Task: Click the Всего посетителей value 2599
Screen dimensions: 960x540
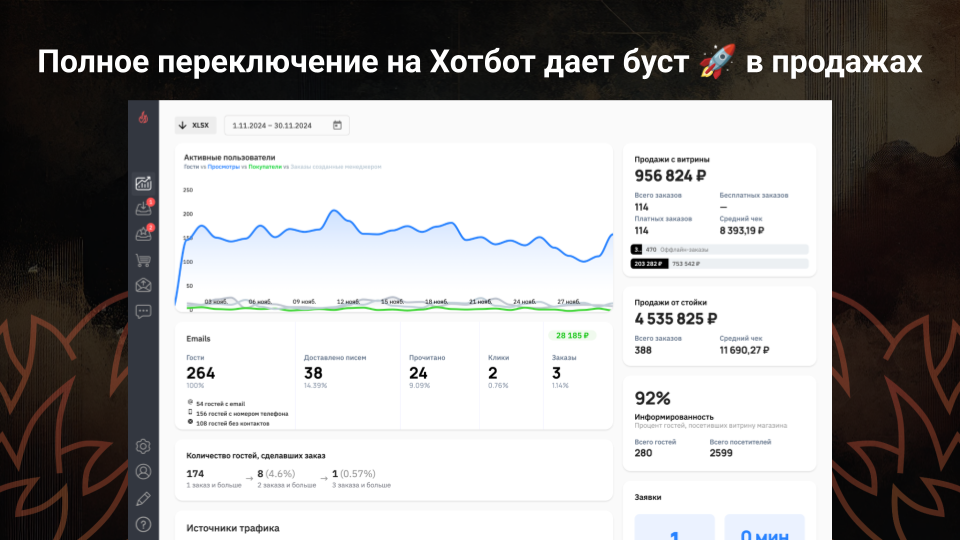Action: point(721,453)
